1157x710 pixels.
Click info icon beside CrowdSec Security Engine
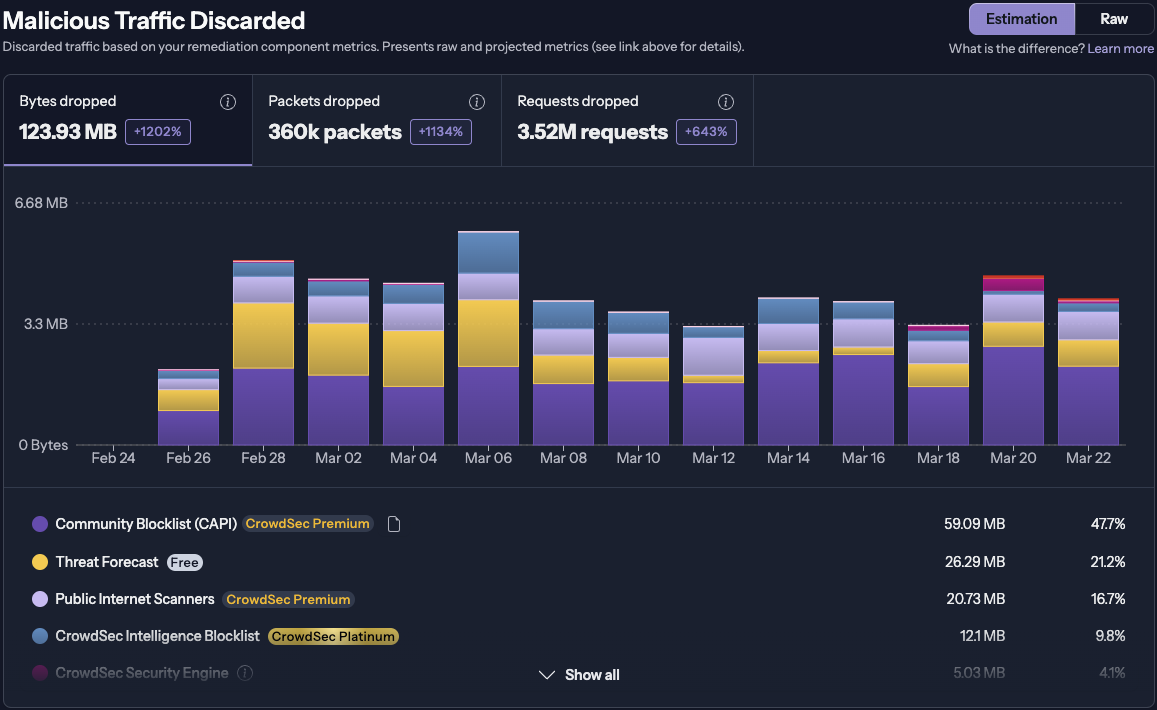[x=245, y=673]
